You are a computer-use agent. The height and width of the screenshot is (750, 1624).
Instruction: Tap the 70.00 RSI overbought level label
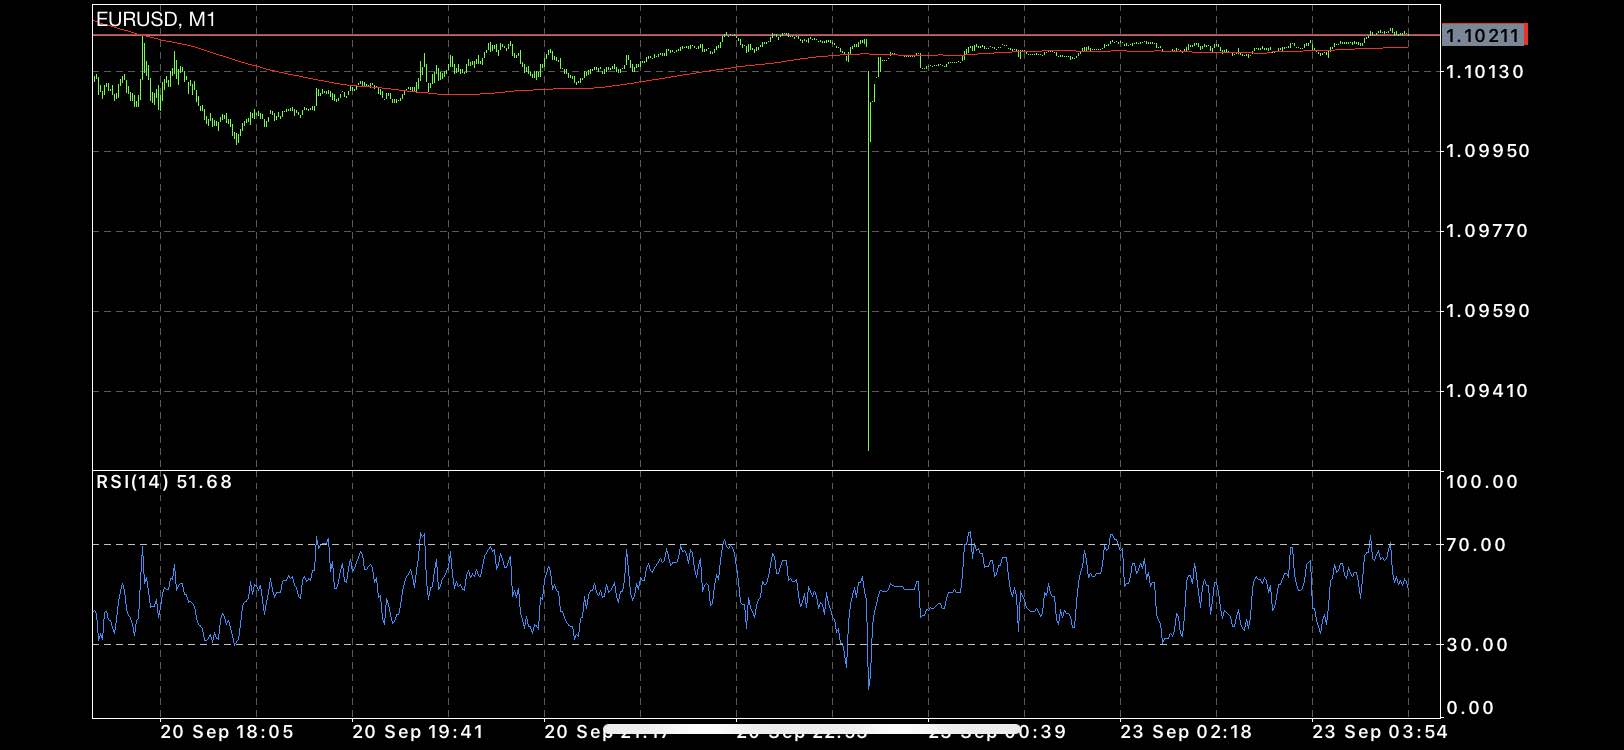click(1476, 545)
